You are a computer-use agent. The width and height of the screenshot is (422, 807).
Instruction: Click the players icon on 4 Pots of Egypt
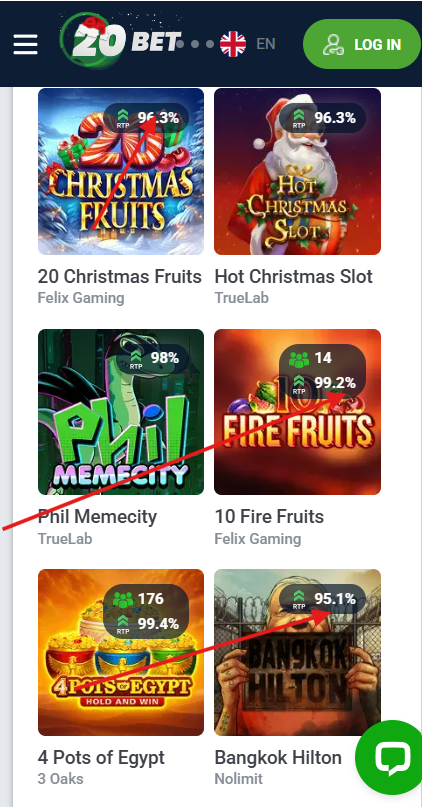123,599
